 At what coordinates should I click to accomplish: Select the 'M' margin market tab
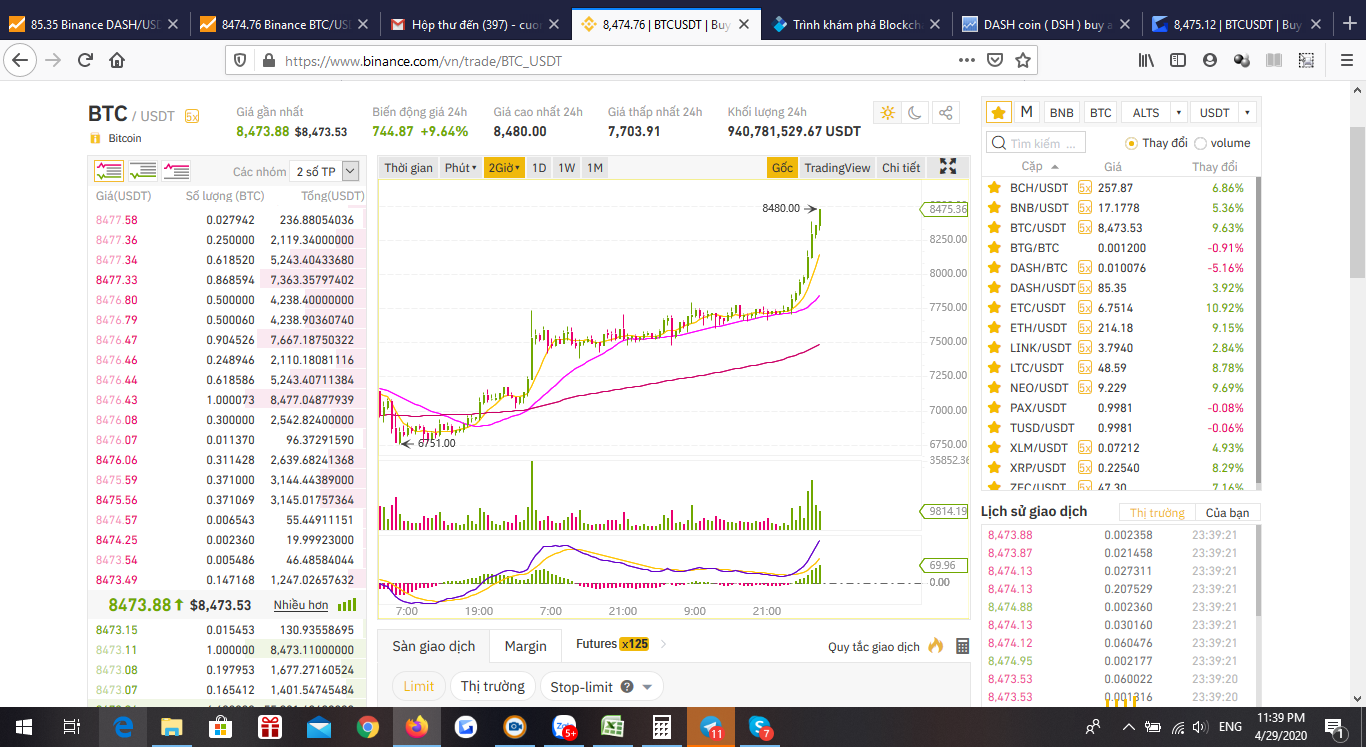click(x=1027, y=112)
